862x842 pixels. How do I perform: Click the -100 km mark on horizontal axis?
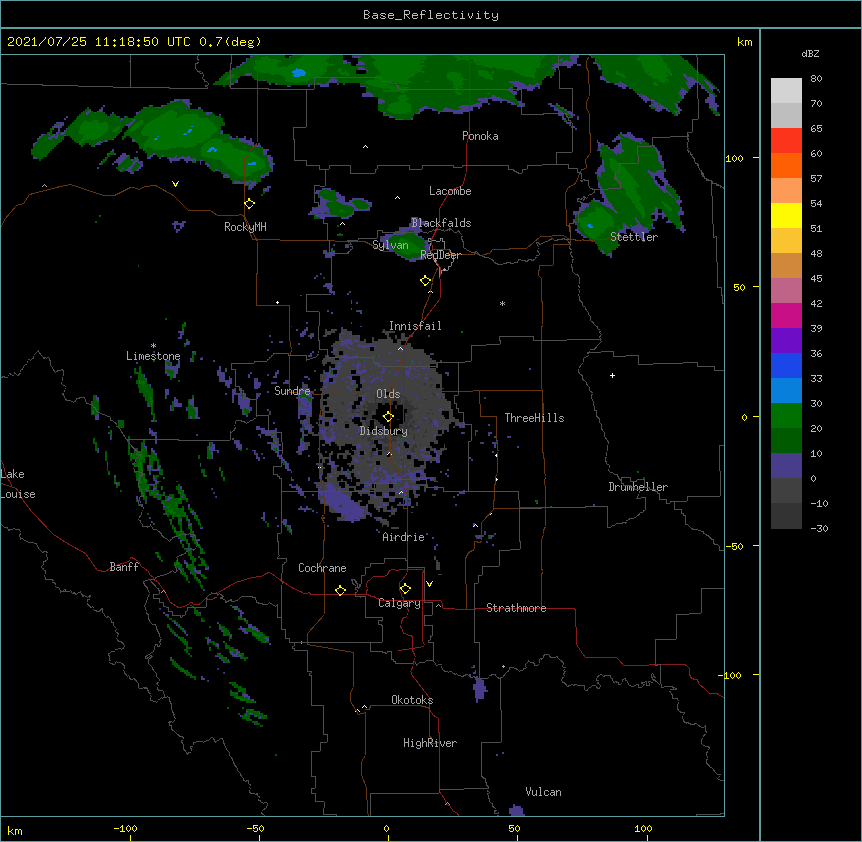coord(125,828)
